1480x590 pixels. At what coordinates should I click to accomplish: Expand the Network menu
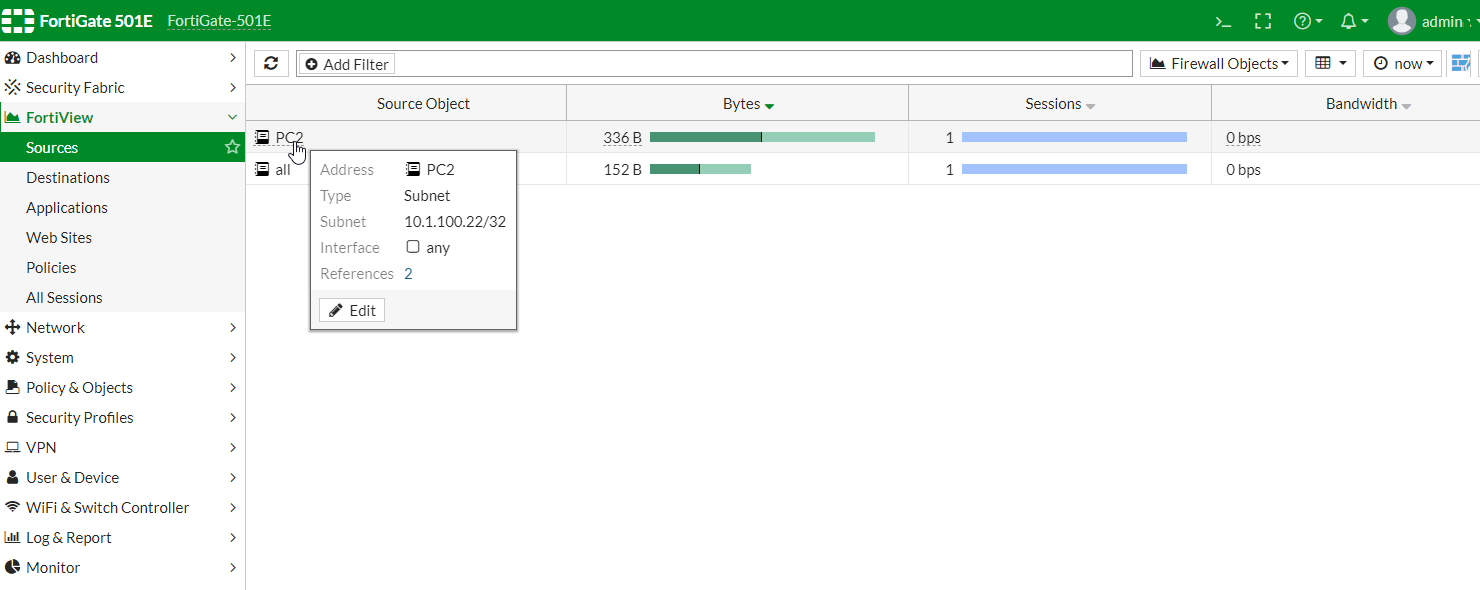pos(122,328)
